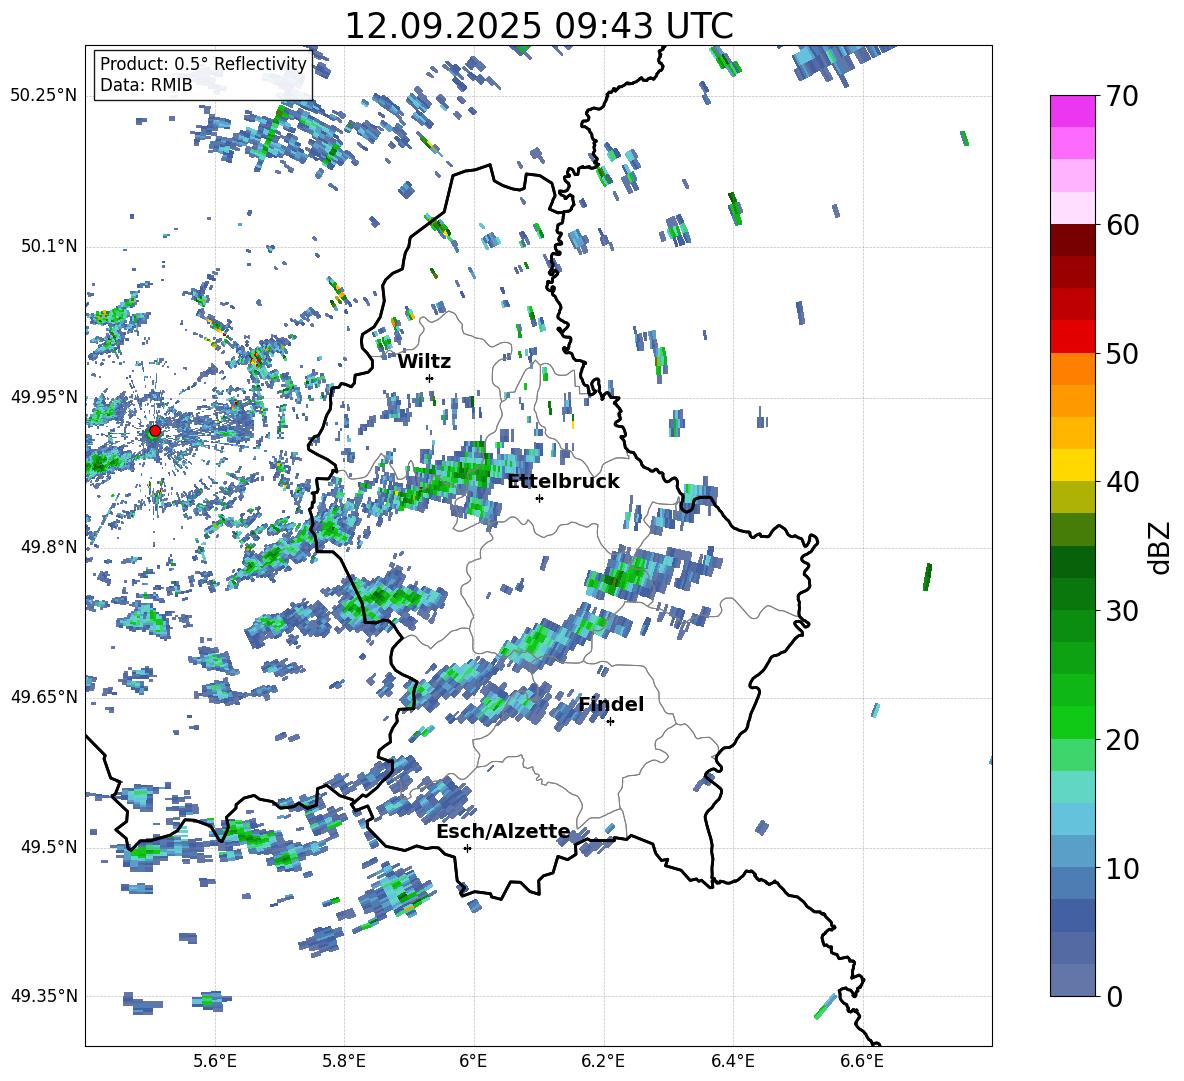Click the 6.2°E longitude label

click(x=603, y=1061)
